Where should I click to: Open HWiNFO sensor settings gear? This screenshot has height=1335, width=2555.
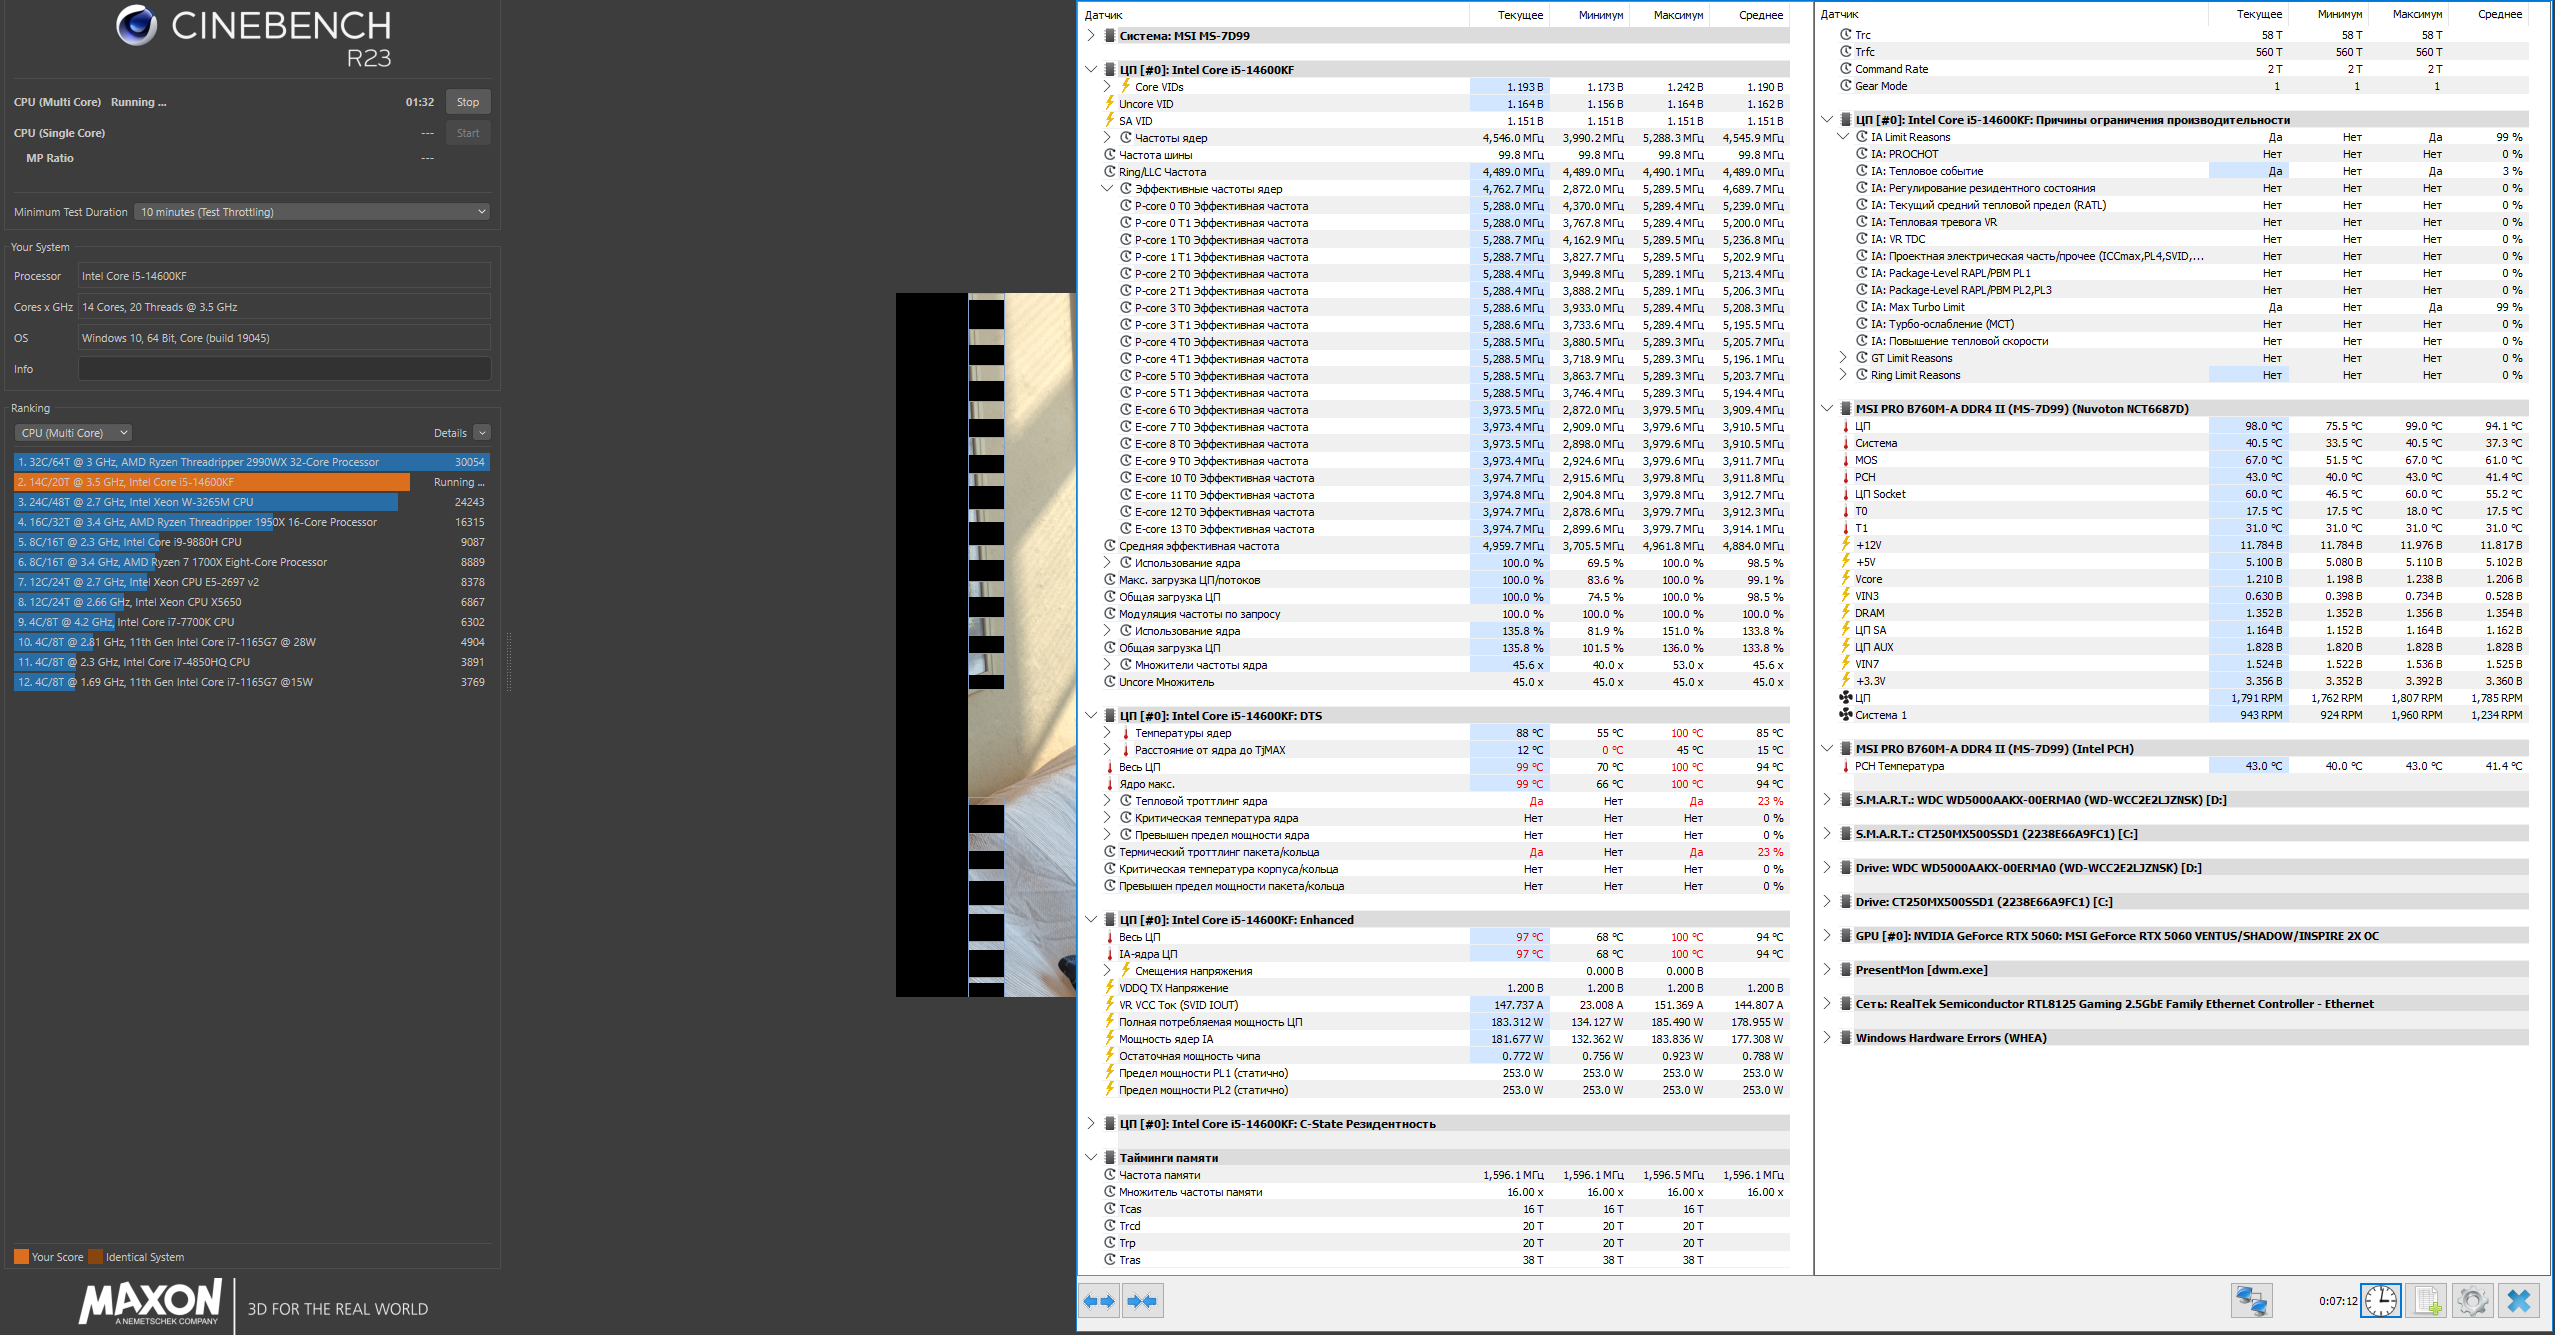pyautogui.click(x=2473, y=1301)
